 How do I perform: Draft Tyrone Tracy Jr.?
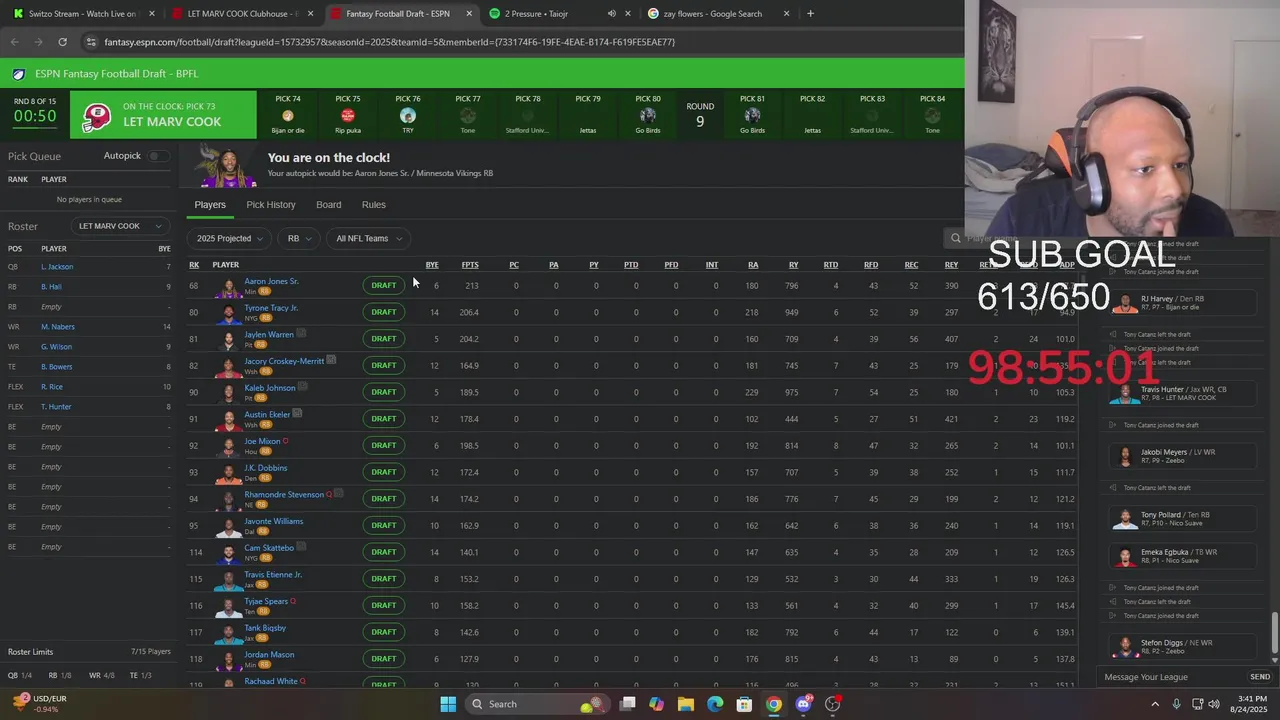coord(384,312)
